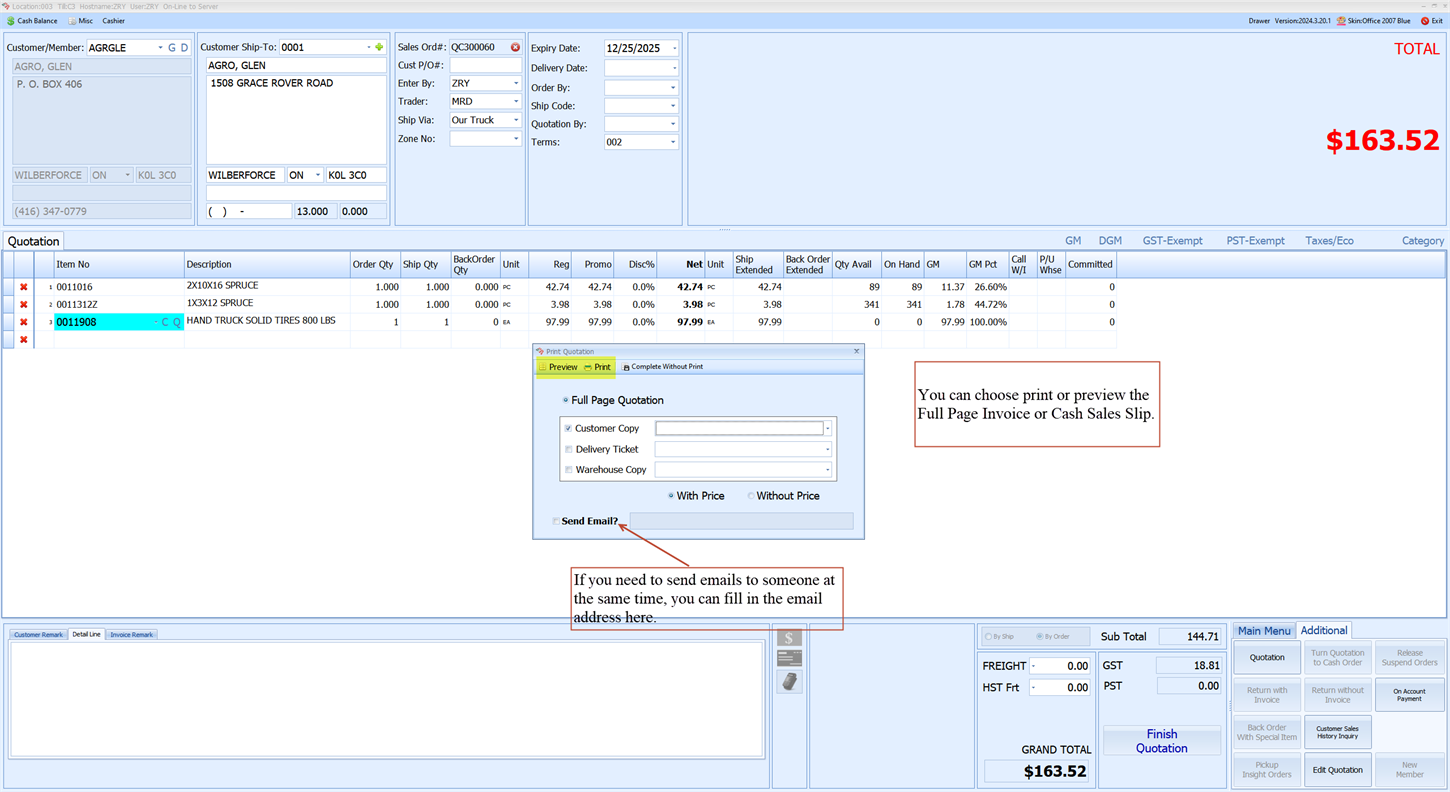Click the green plus icon beside Customer Ship-To
The width and height of the screenshot is (1450, 792).
(379, 47)
